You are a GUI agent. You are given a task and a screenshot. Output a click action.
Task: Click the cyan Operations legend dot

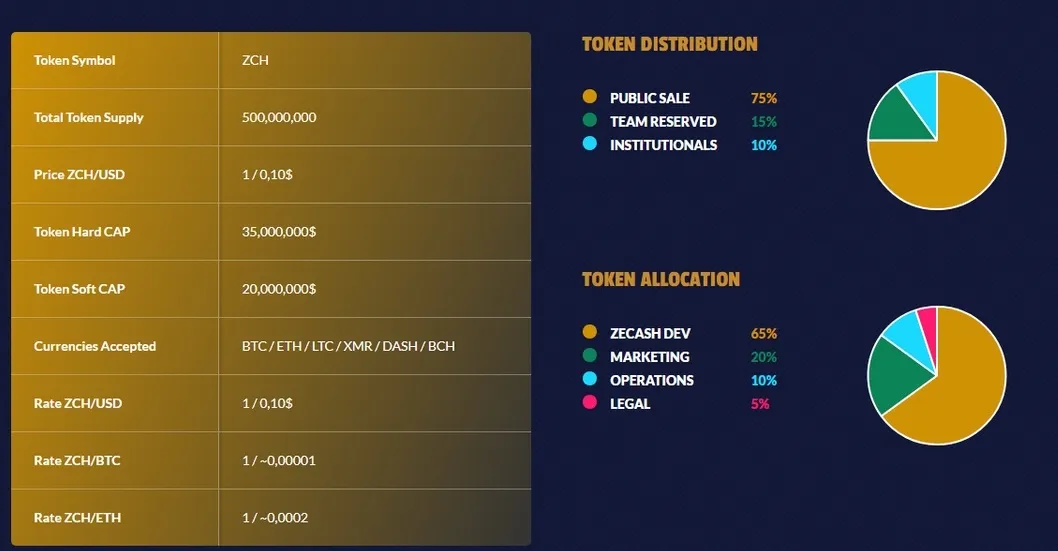[x=590, y=379]
